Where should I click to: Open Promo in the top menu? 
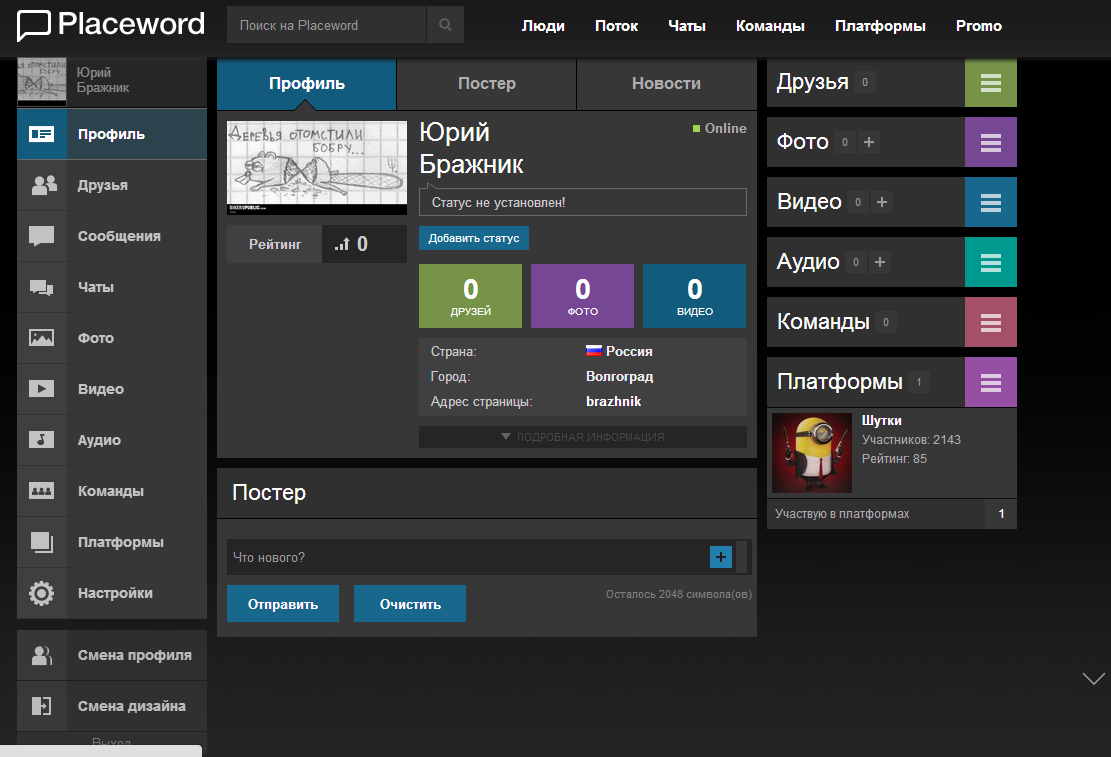point(979,26)
